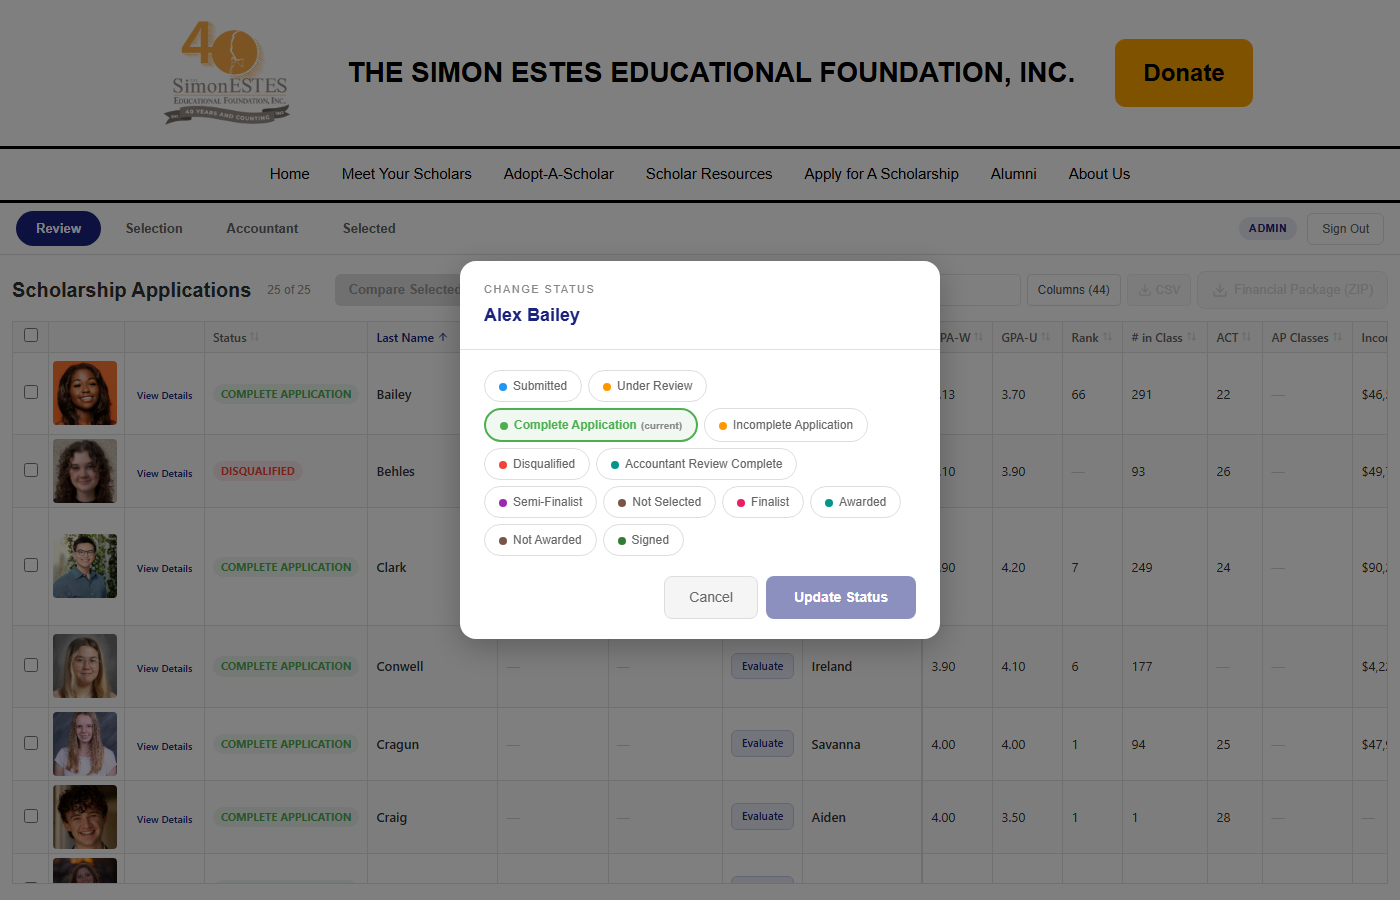
Task: Click the Simon Estes Foundation logo
Action: [x=227, y=72]
